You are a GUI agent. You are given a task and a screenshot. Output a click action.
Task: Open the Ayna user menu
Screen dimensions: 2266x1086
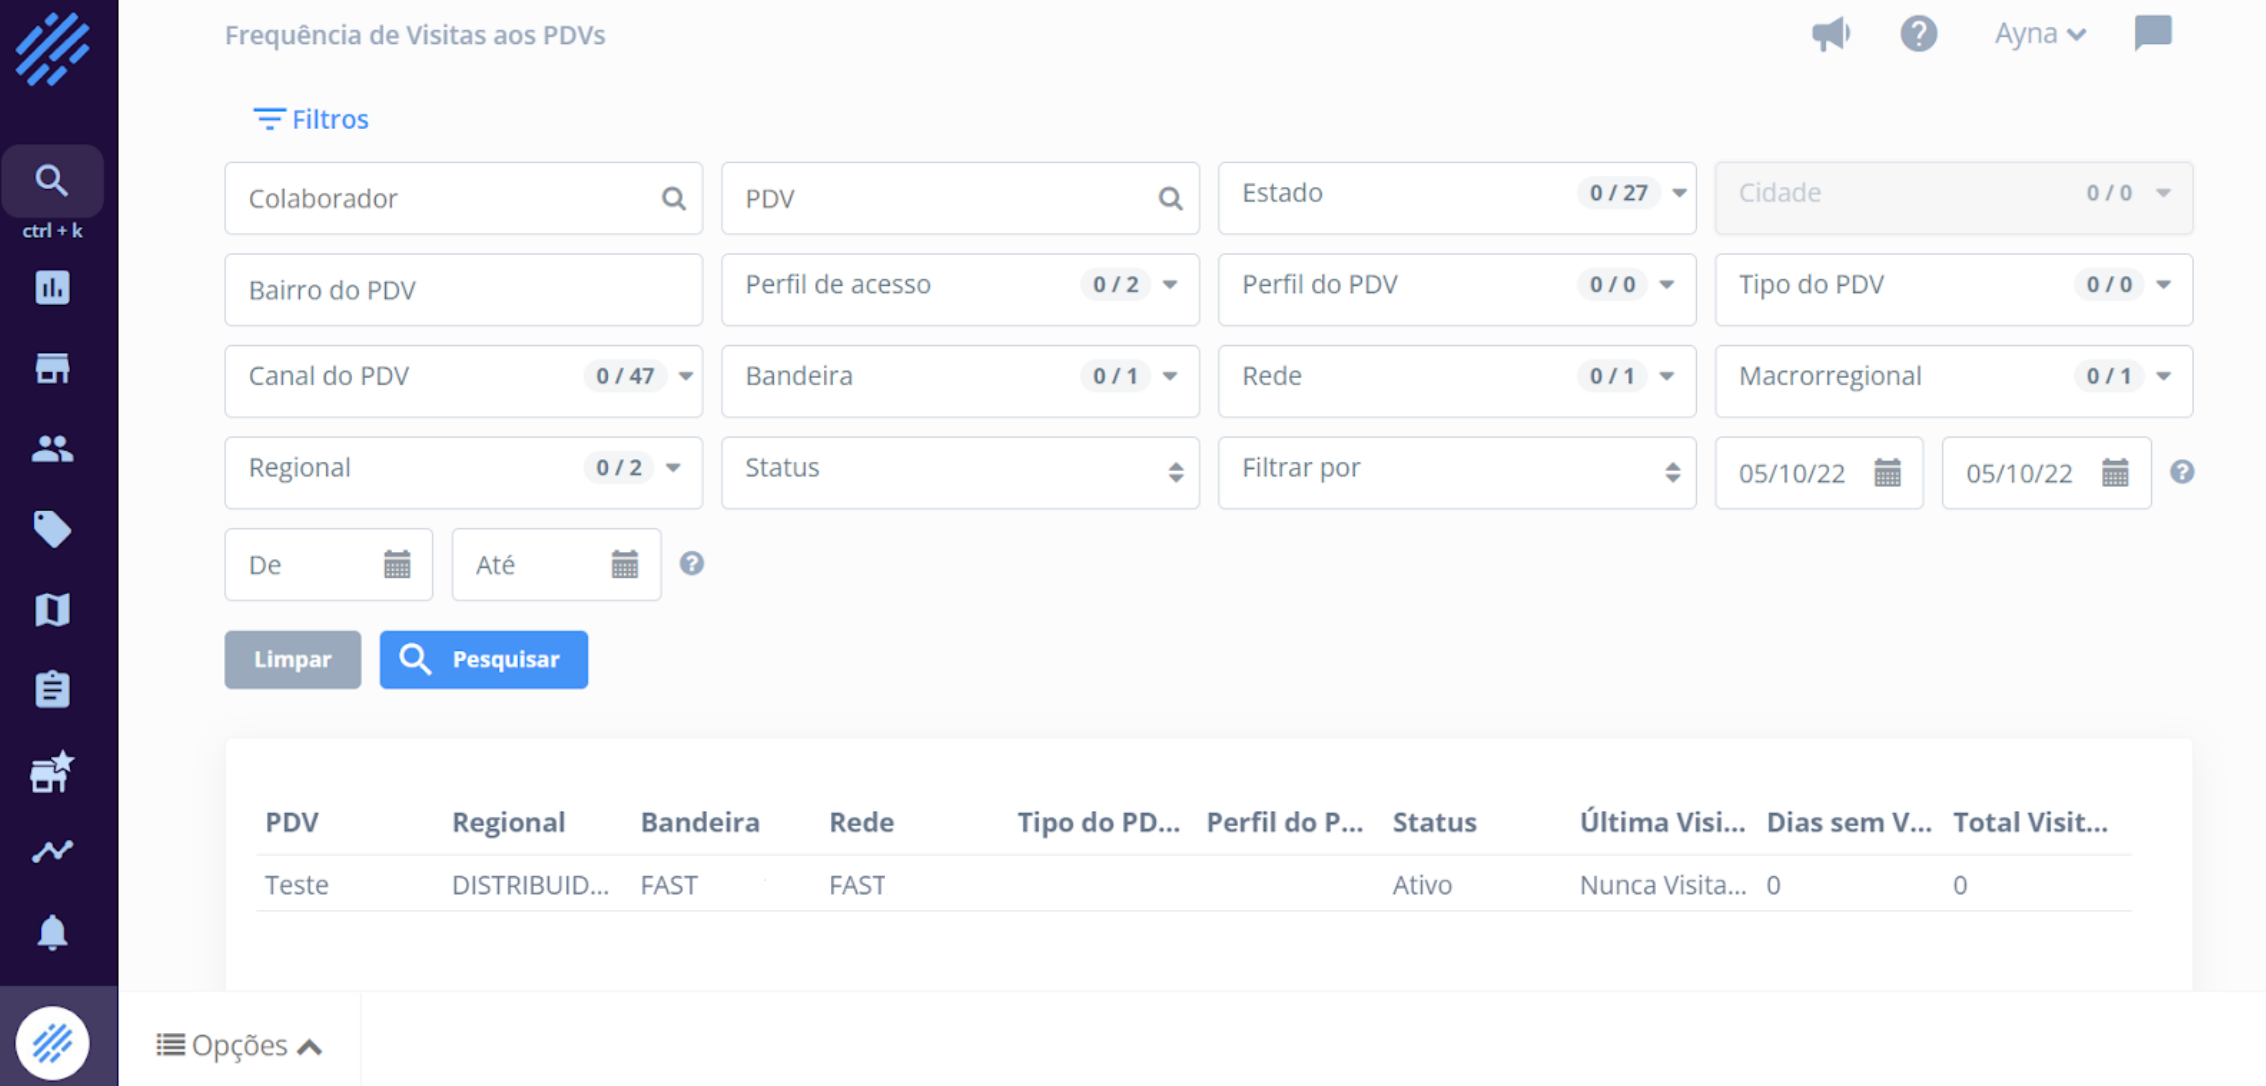pyautogui.click(x=2039, y=34)
